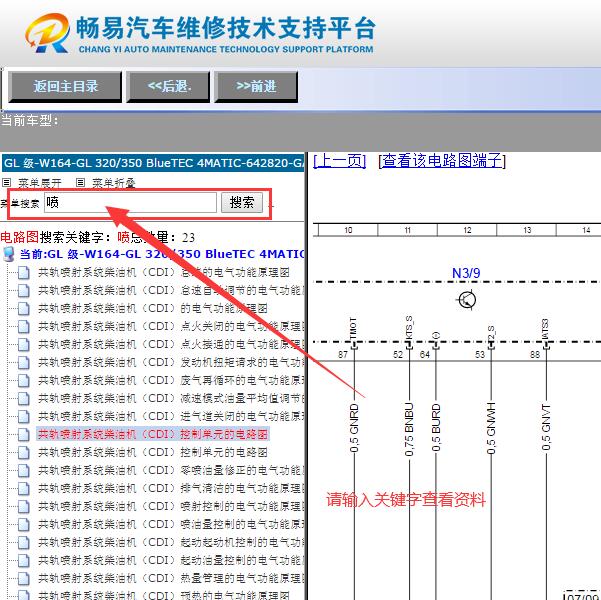The image size is (601, 600).
Task: Click the 0,75 BNBU wire label
Action: [409, 429]
